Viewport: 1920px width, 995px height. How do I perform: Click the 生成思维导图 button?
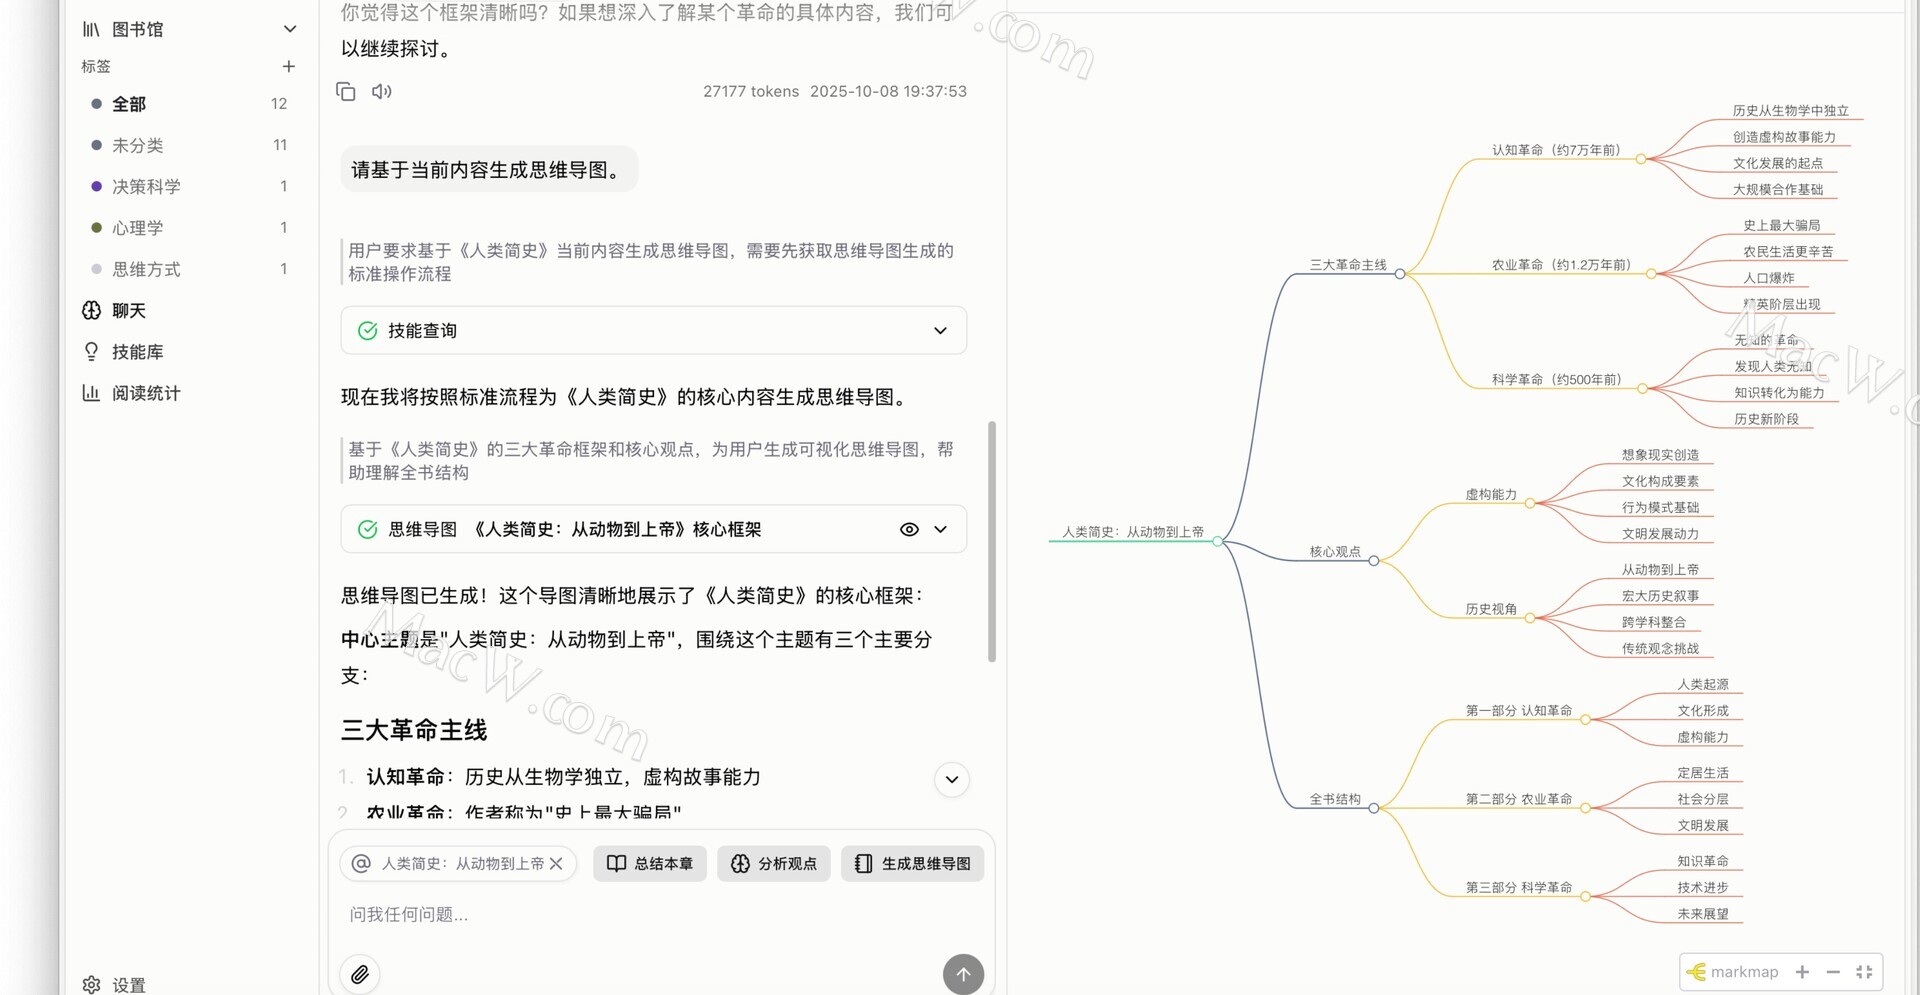tap(912, 863)
